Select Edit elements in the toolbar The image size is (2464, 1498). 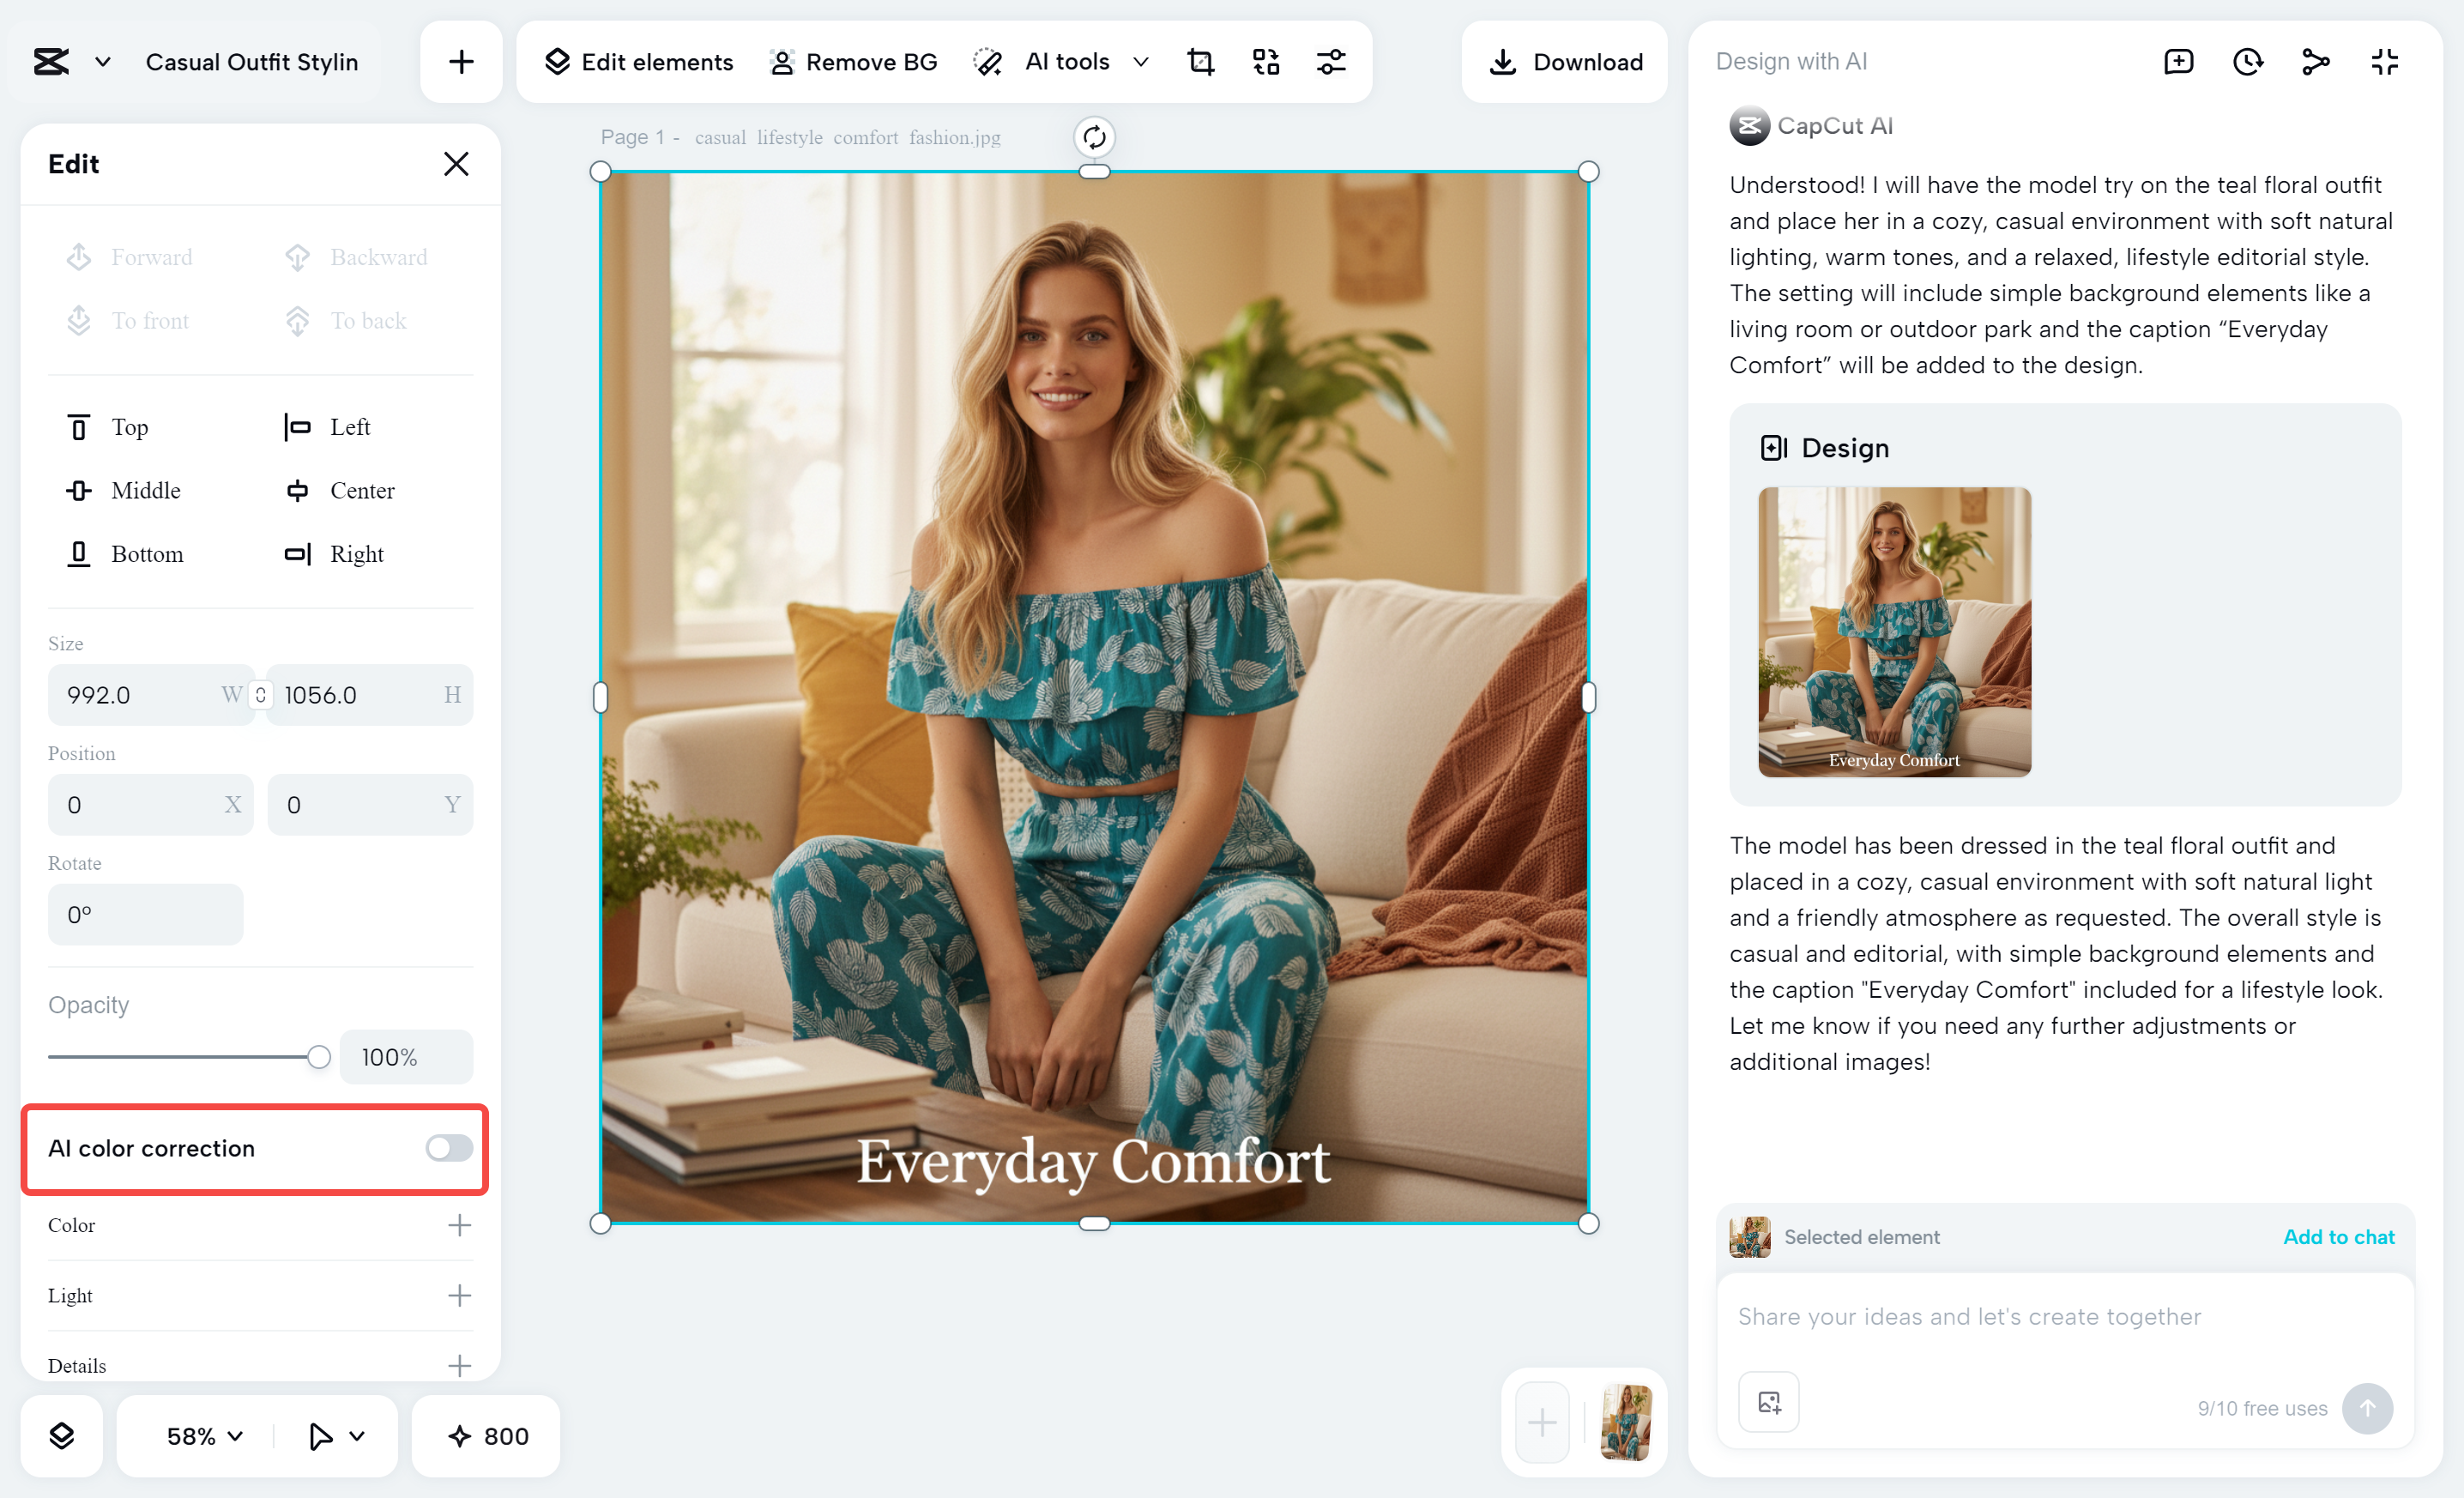[x=639, y=62]
